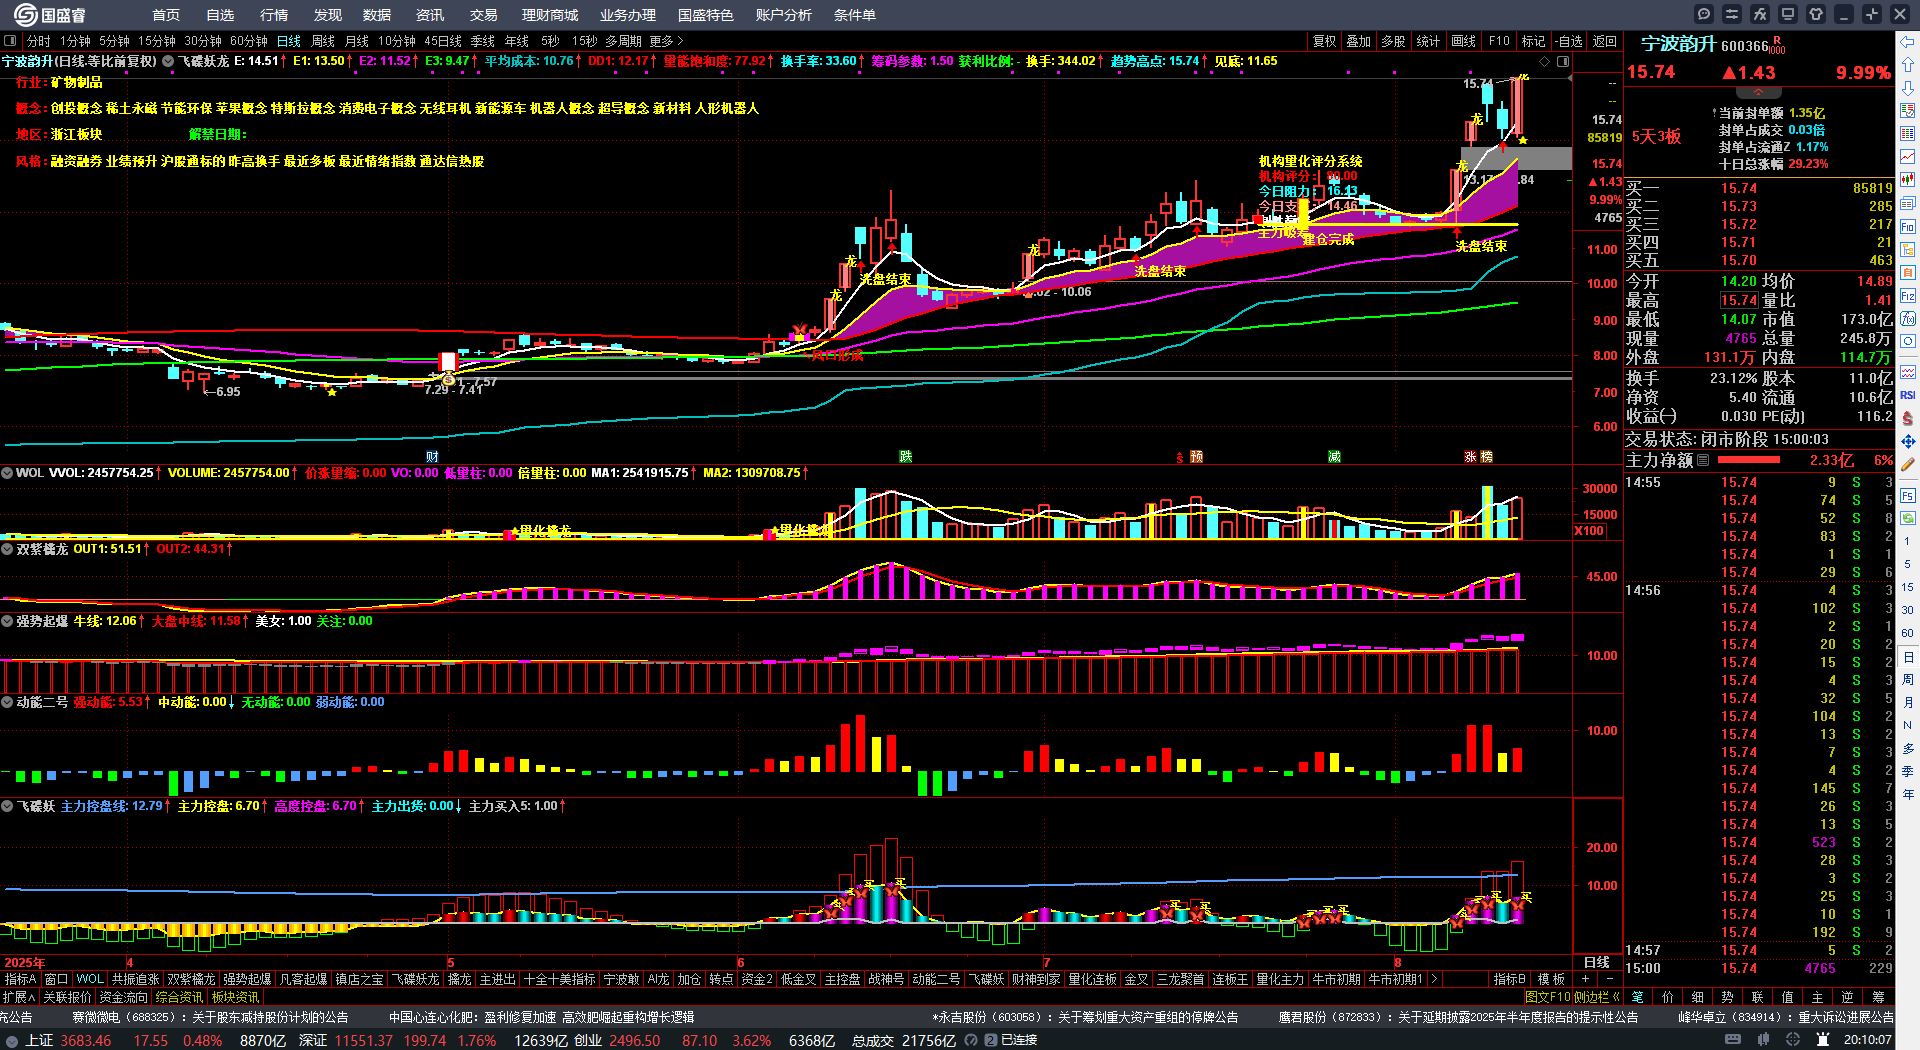
Task: Click the plus zoom button below 日线
Action: [x=1585, y=978]
